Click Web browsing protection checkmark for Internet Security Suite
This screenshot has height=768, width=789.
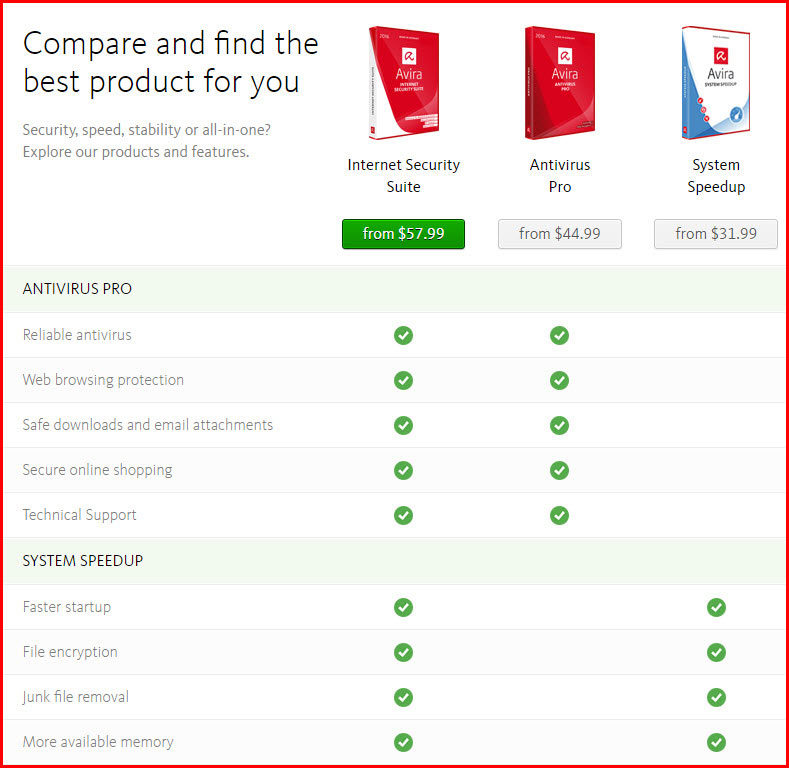(404, 380)
